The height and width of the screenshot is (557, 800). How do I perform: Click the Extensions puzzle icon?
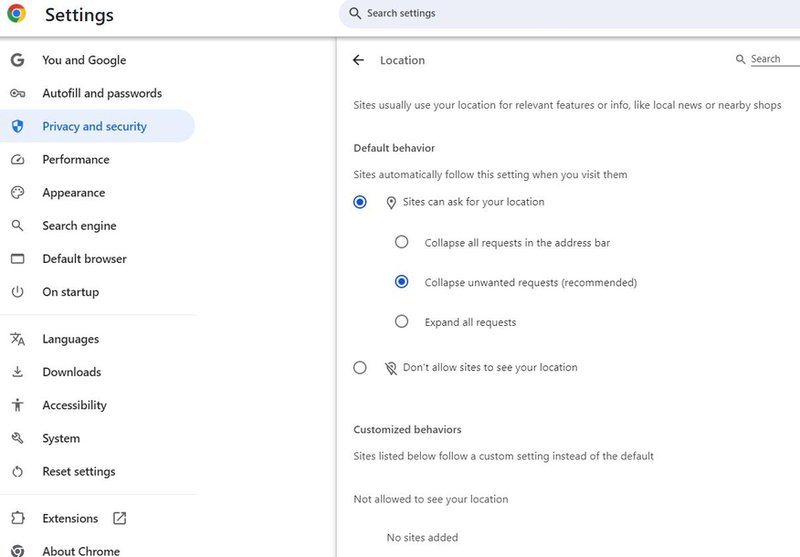[x=17, y=518]
